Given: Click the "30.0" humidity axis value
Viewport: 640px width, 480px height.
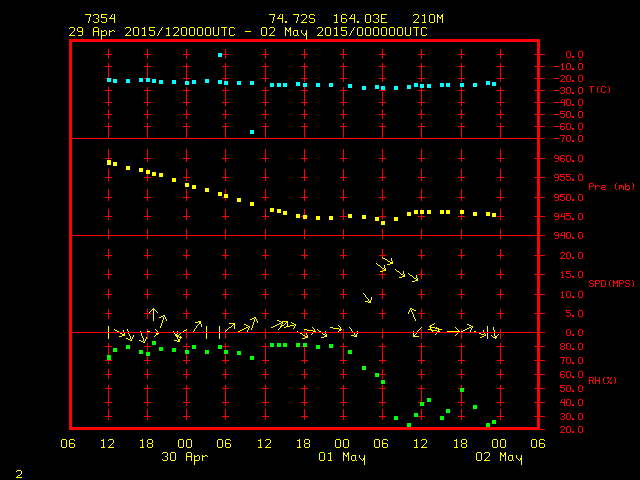Looking at the screenshot, I should [x=571, y=417].
